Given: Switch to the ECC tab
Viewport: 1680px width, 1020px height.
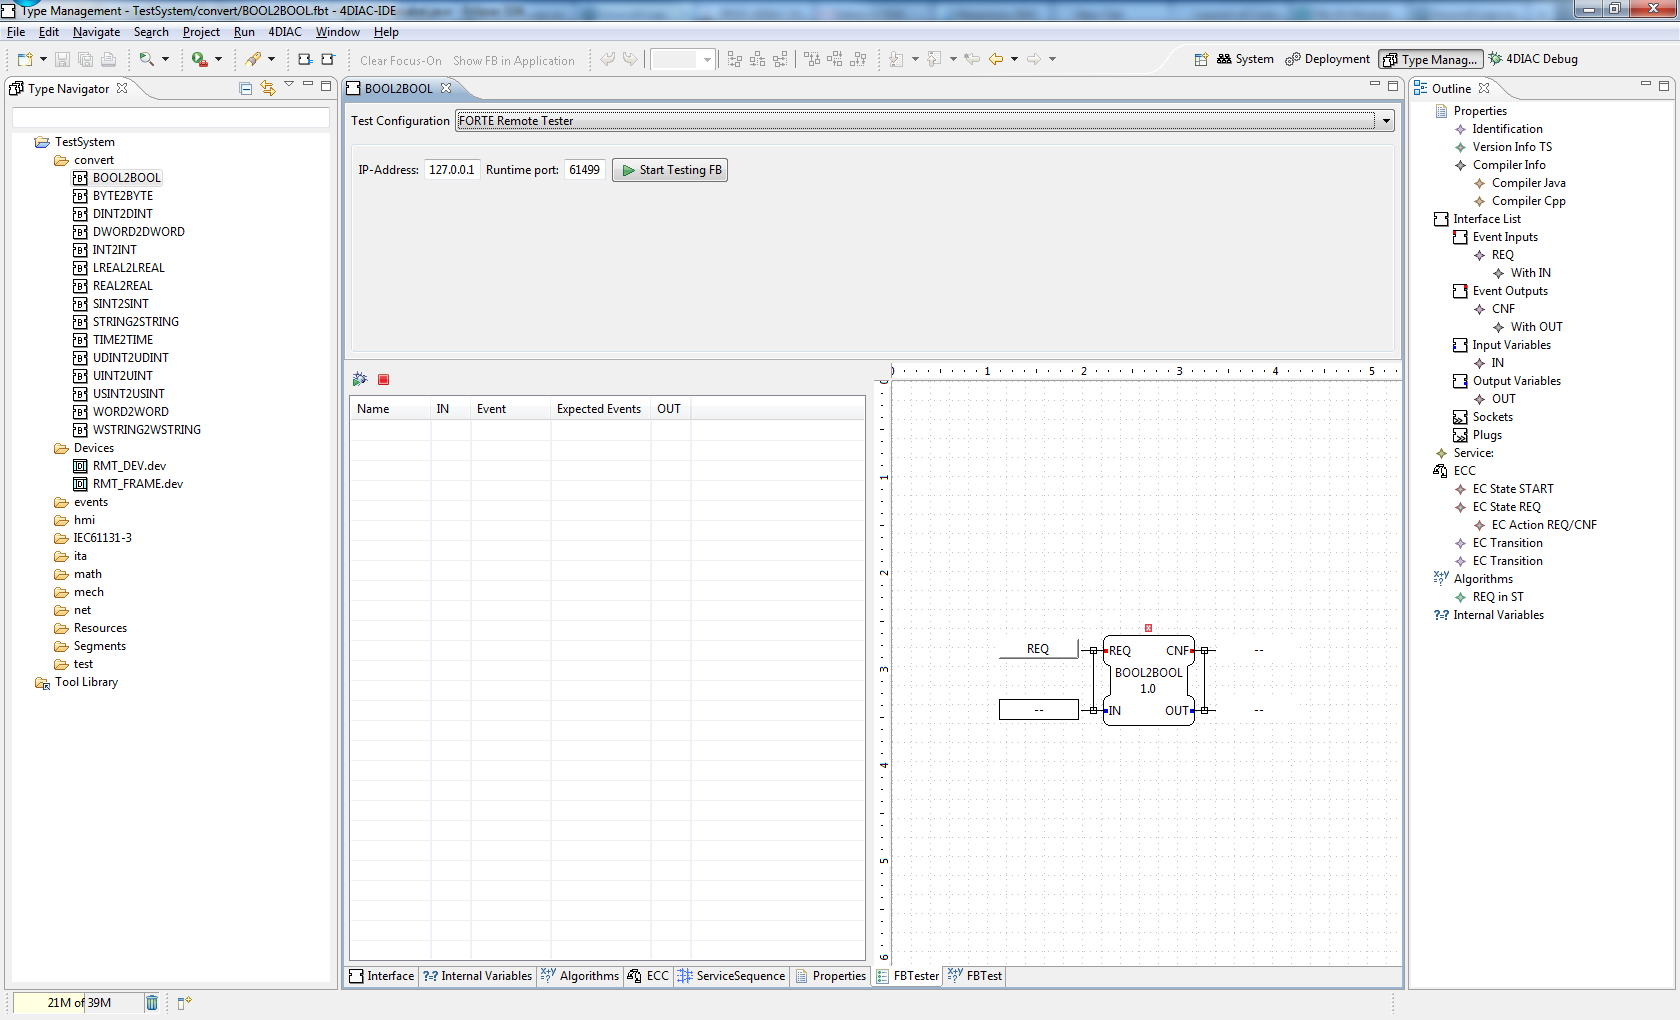Looking at the screenshot, I should (x=648, y=976).
